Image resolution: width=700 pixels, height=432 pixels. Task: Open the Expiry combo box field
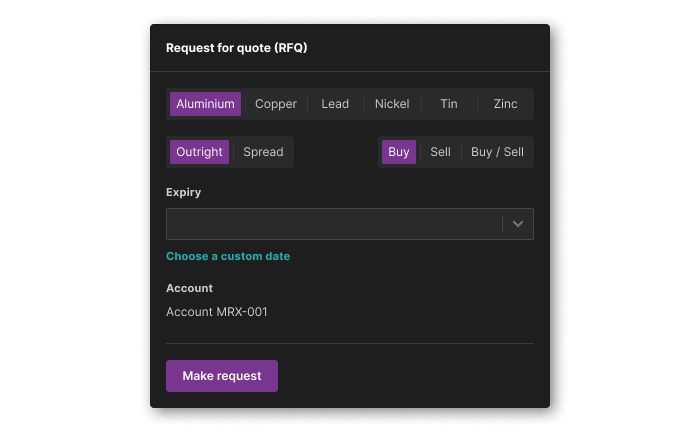pyautogui.click(x=334, y=224)
